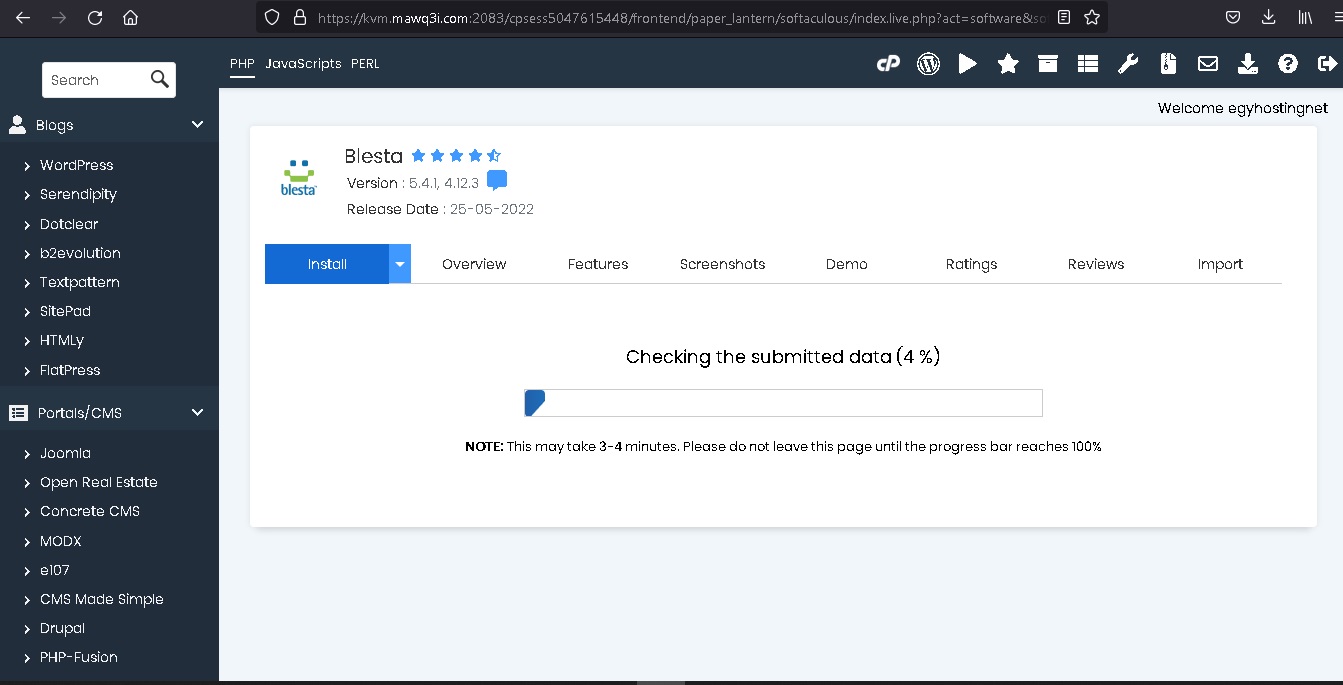The height and width of the screenshot is (685, 1343).
Task: Reload the page with browser refresh
Action: [95, 18]
